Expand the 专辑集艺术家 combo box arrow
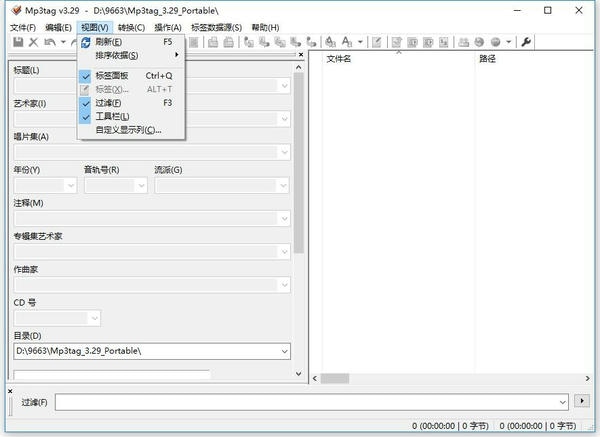 click(x=284, y=252)
